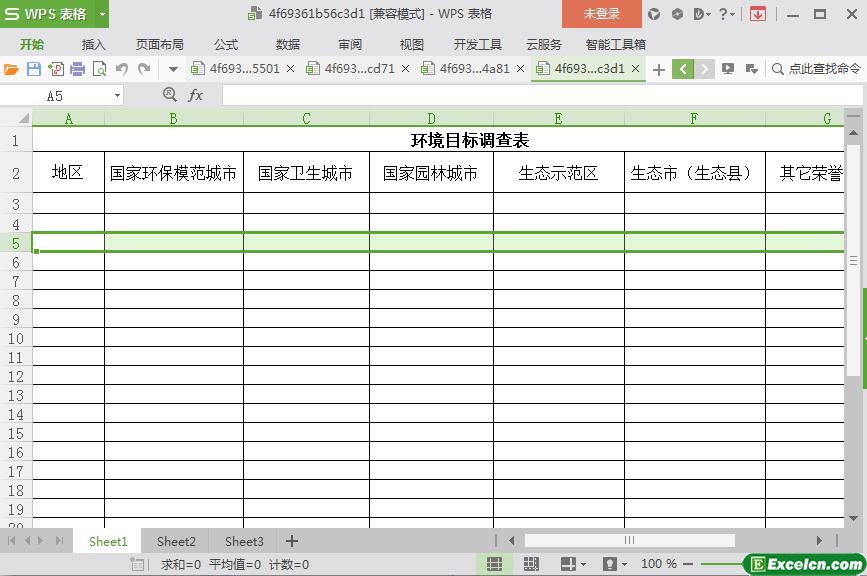Open the 云服务 ribbon tab
Screen dimensions: 867x576
tap(544, 44)
